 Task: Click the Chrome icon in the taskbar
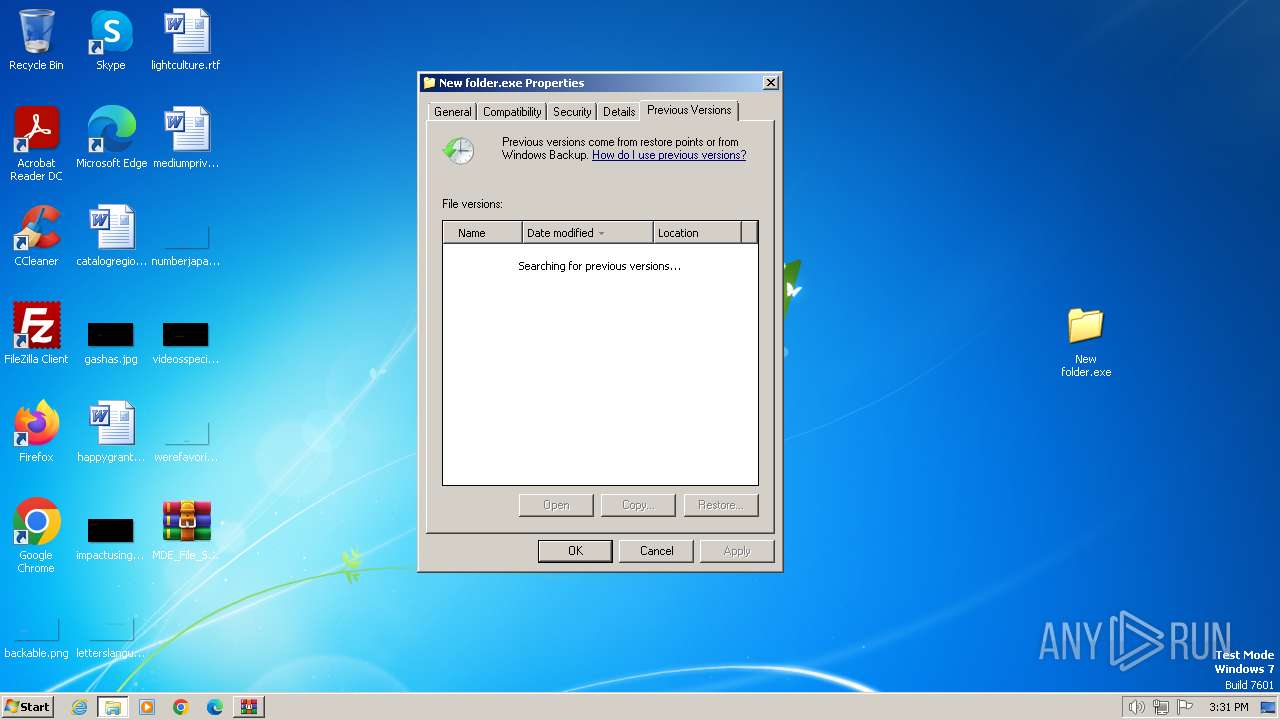pos(181,707)
